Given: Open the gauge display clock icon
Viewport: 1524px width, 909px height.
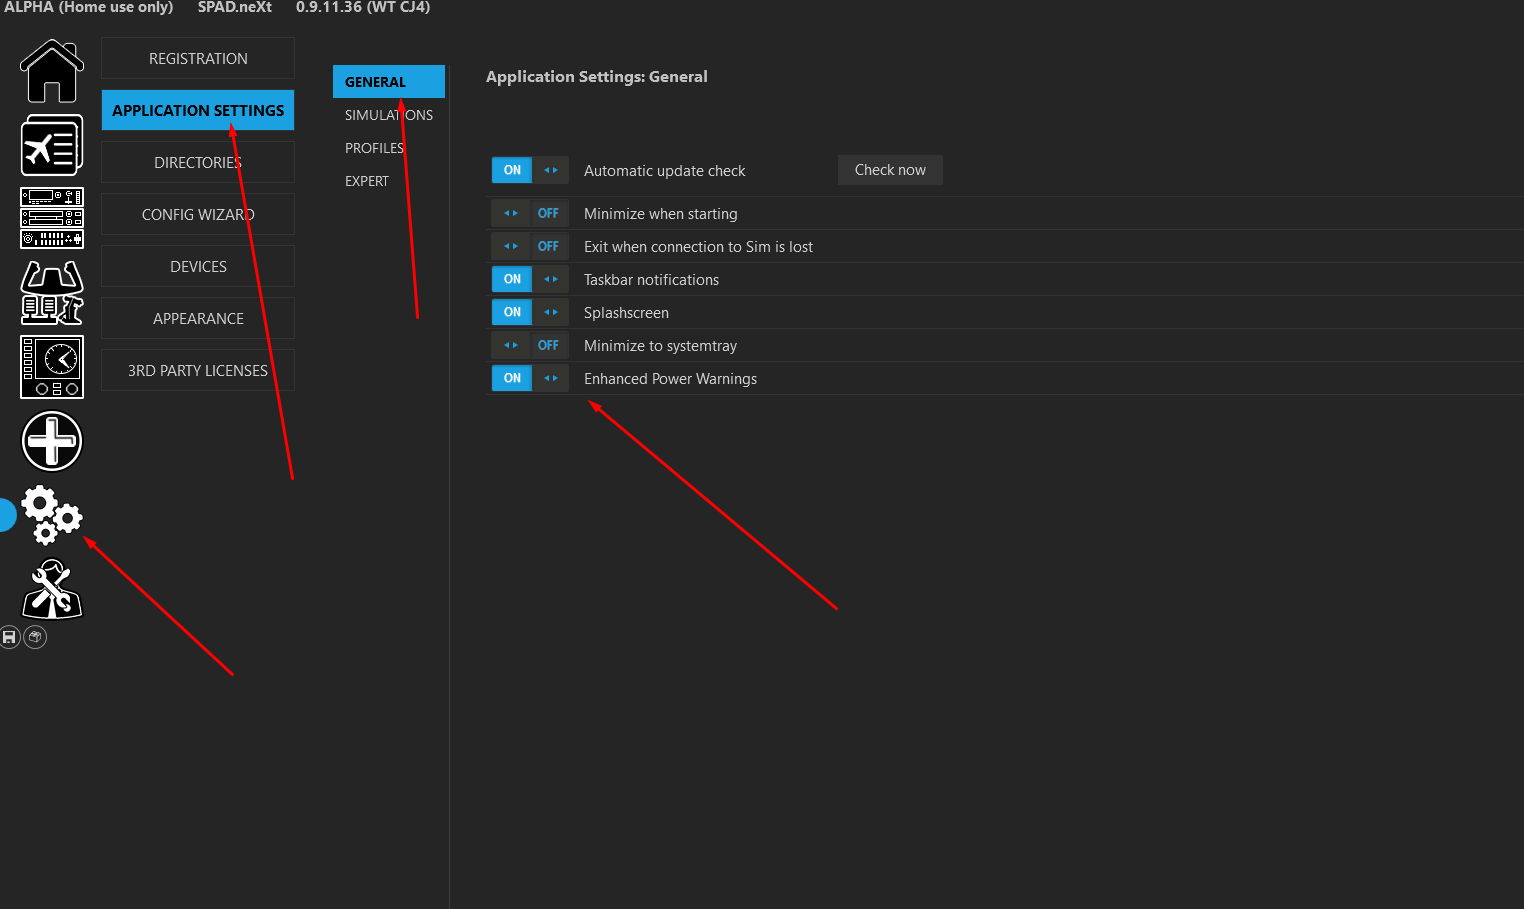Looking at the screenshot, I should pos(52,366).
